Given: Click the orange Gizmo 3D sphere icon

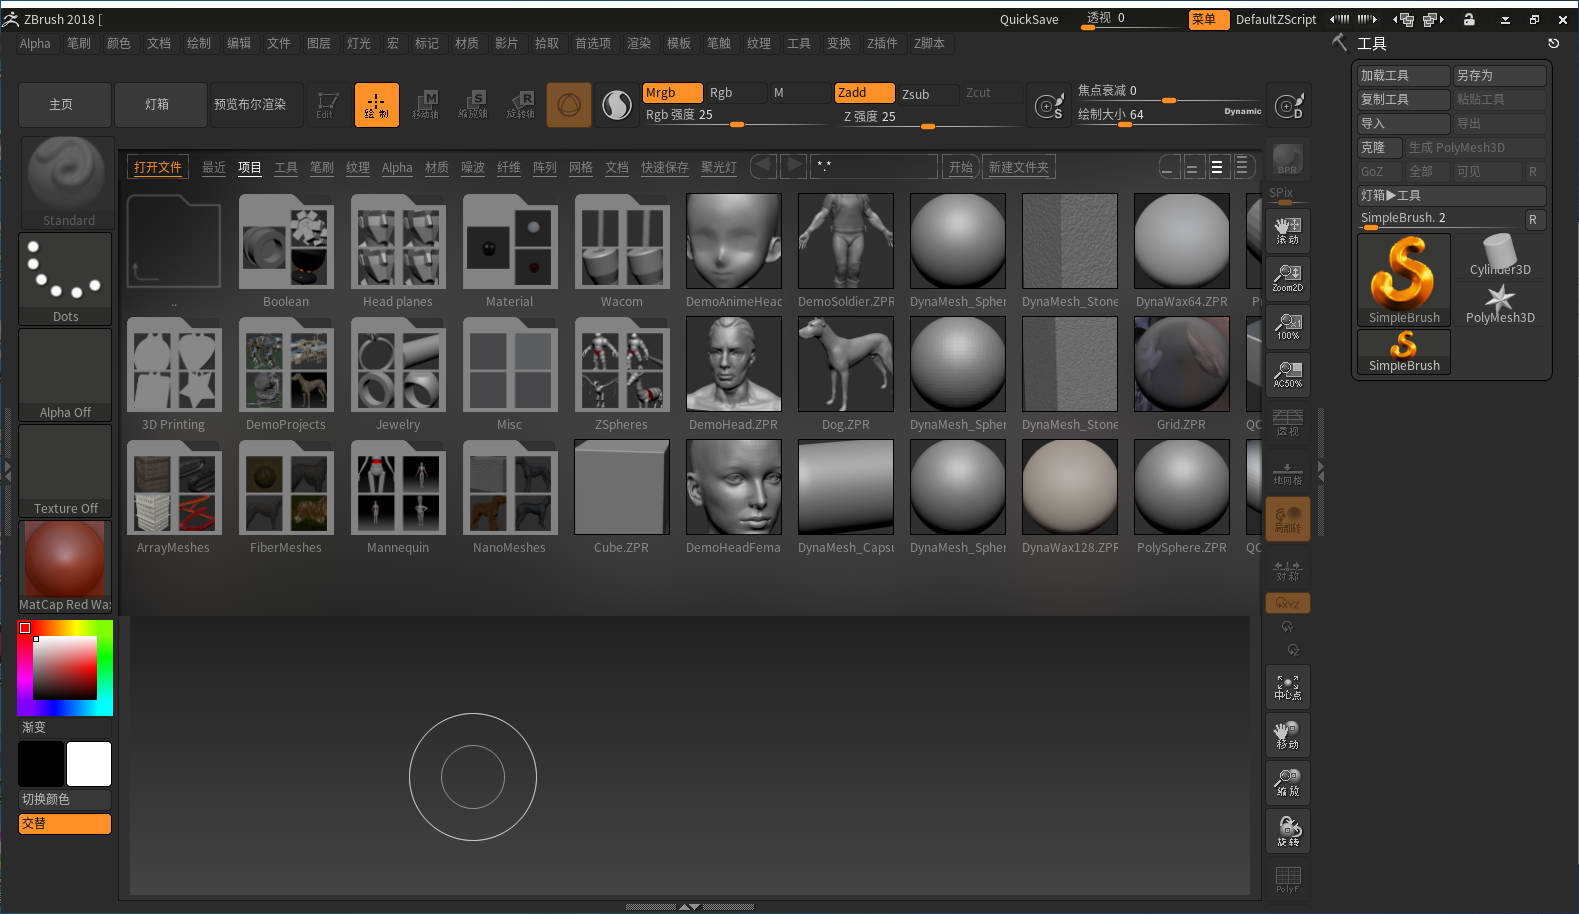Looking at the screenshot, I should pyautogui.click(x=569, y=105).
